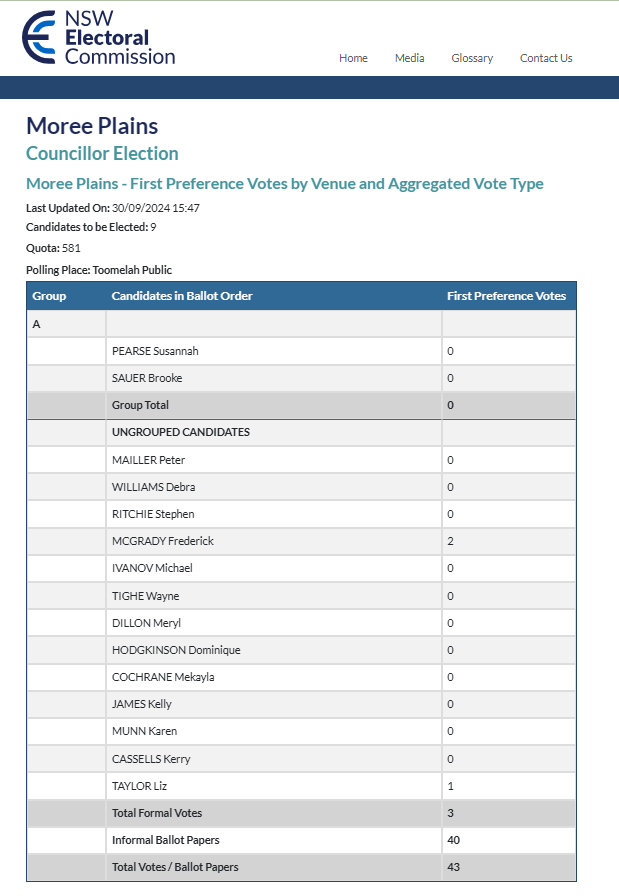Click the HODGKINSON Dominique candidate name

[176, 650]
